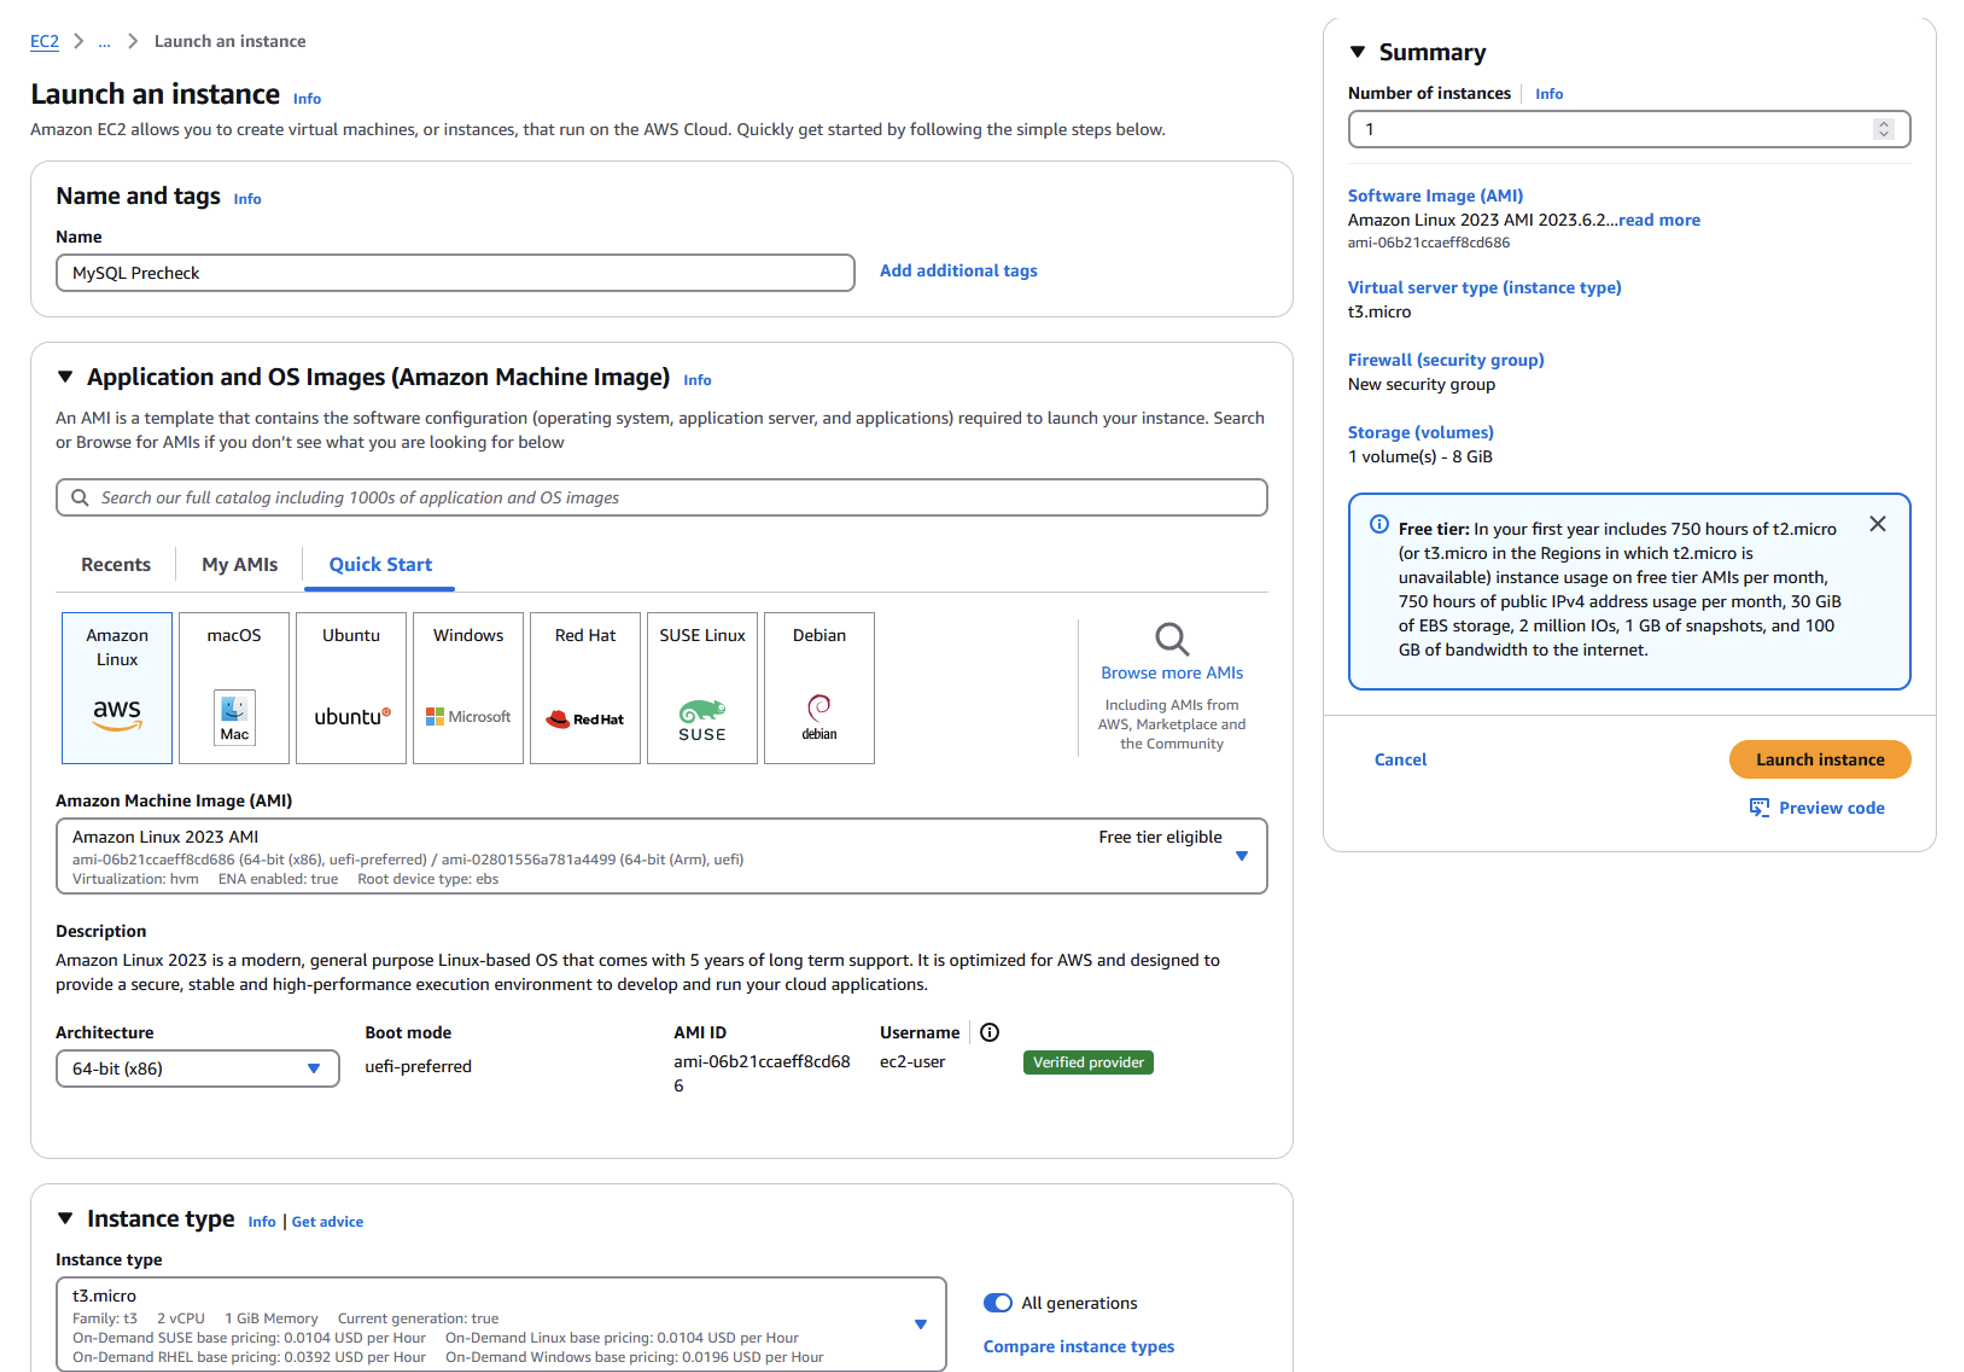The height and width of the screenshot is (1372, 1964).
Task: Switch to the My AMIs tab
Action: pyautogui.click(x=239, y=564)
